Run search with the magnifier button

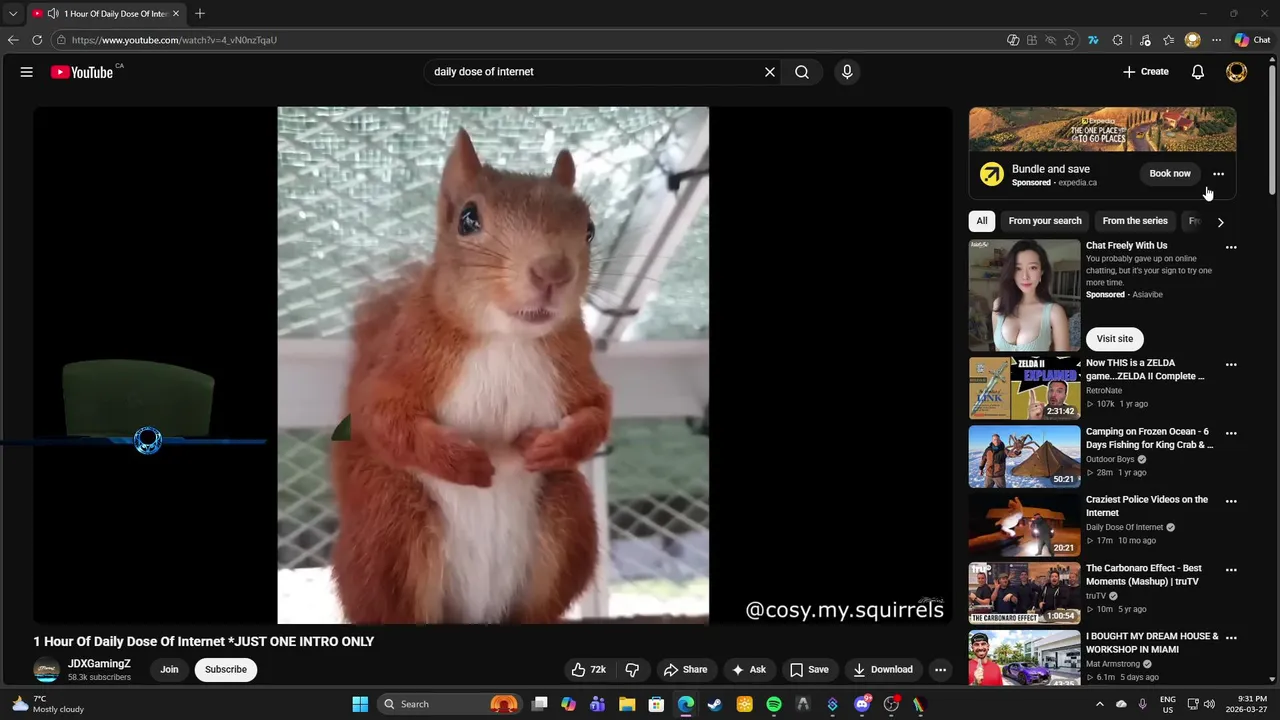(x=802, y=72)
